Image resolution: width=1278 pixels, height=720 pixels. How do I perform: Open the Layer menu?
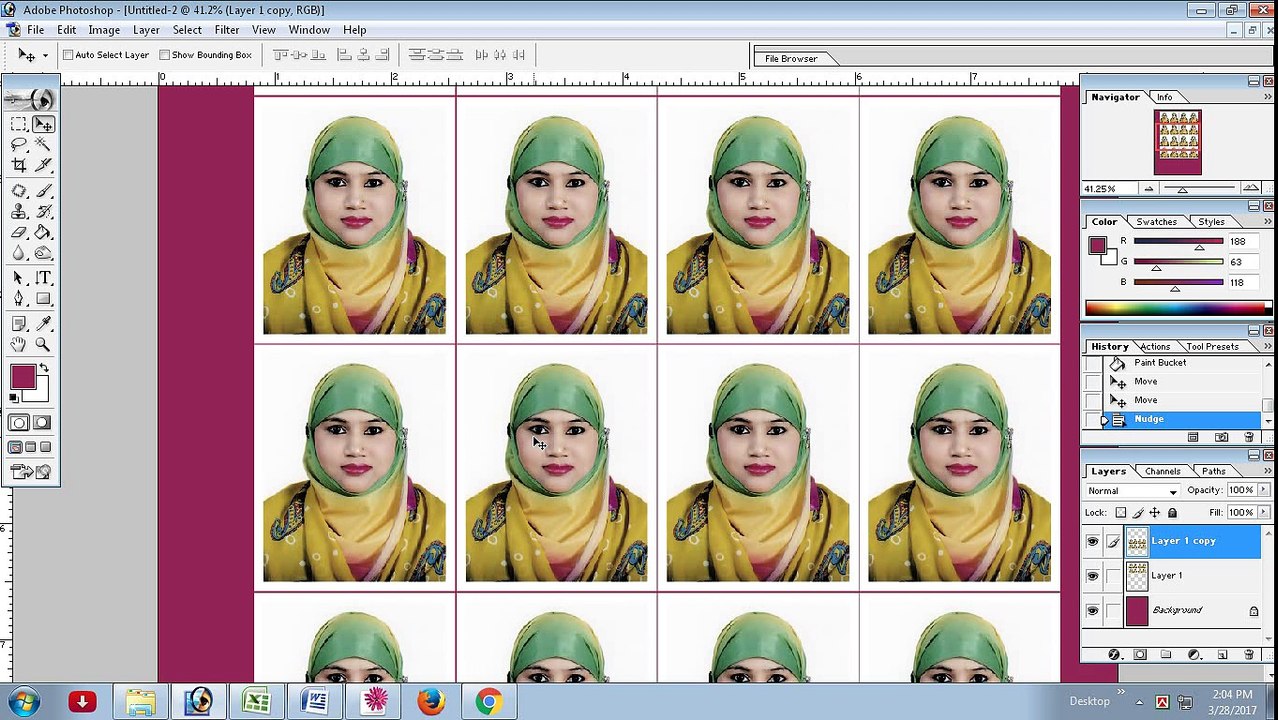click(x=146, y=30)
